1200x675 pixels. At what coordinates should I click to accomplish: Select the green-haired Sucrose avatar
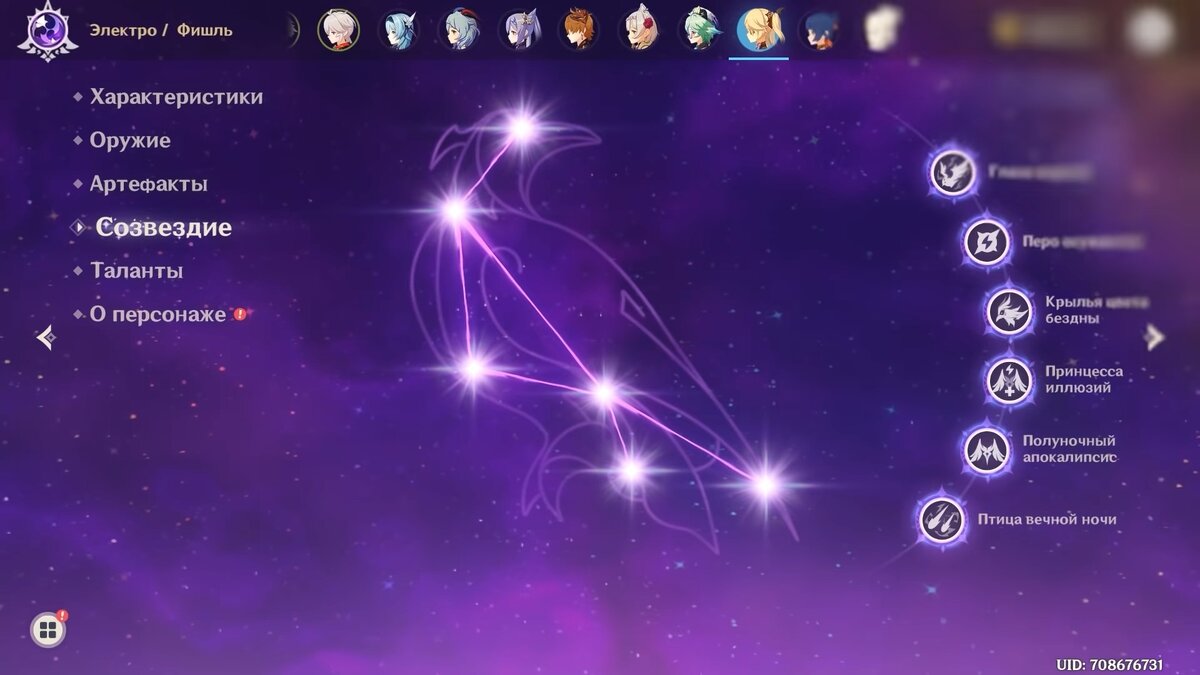699,30
